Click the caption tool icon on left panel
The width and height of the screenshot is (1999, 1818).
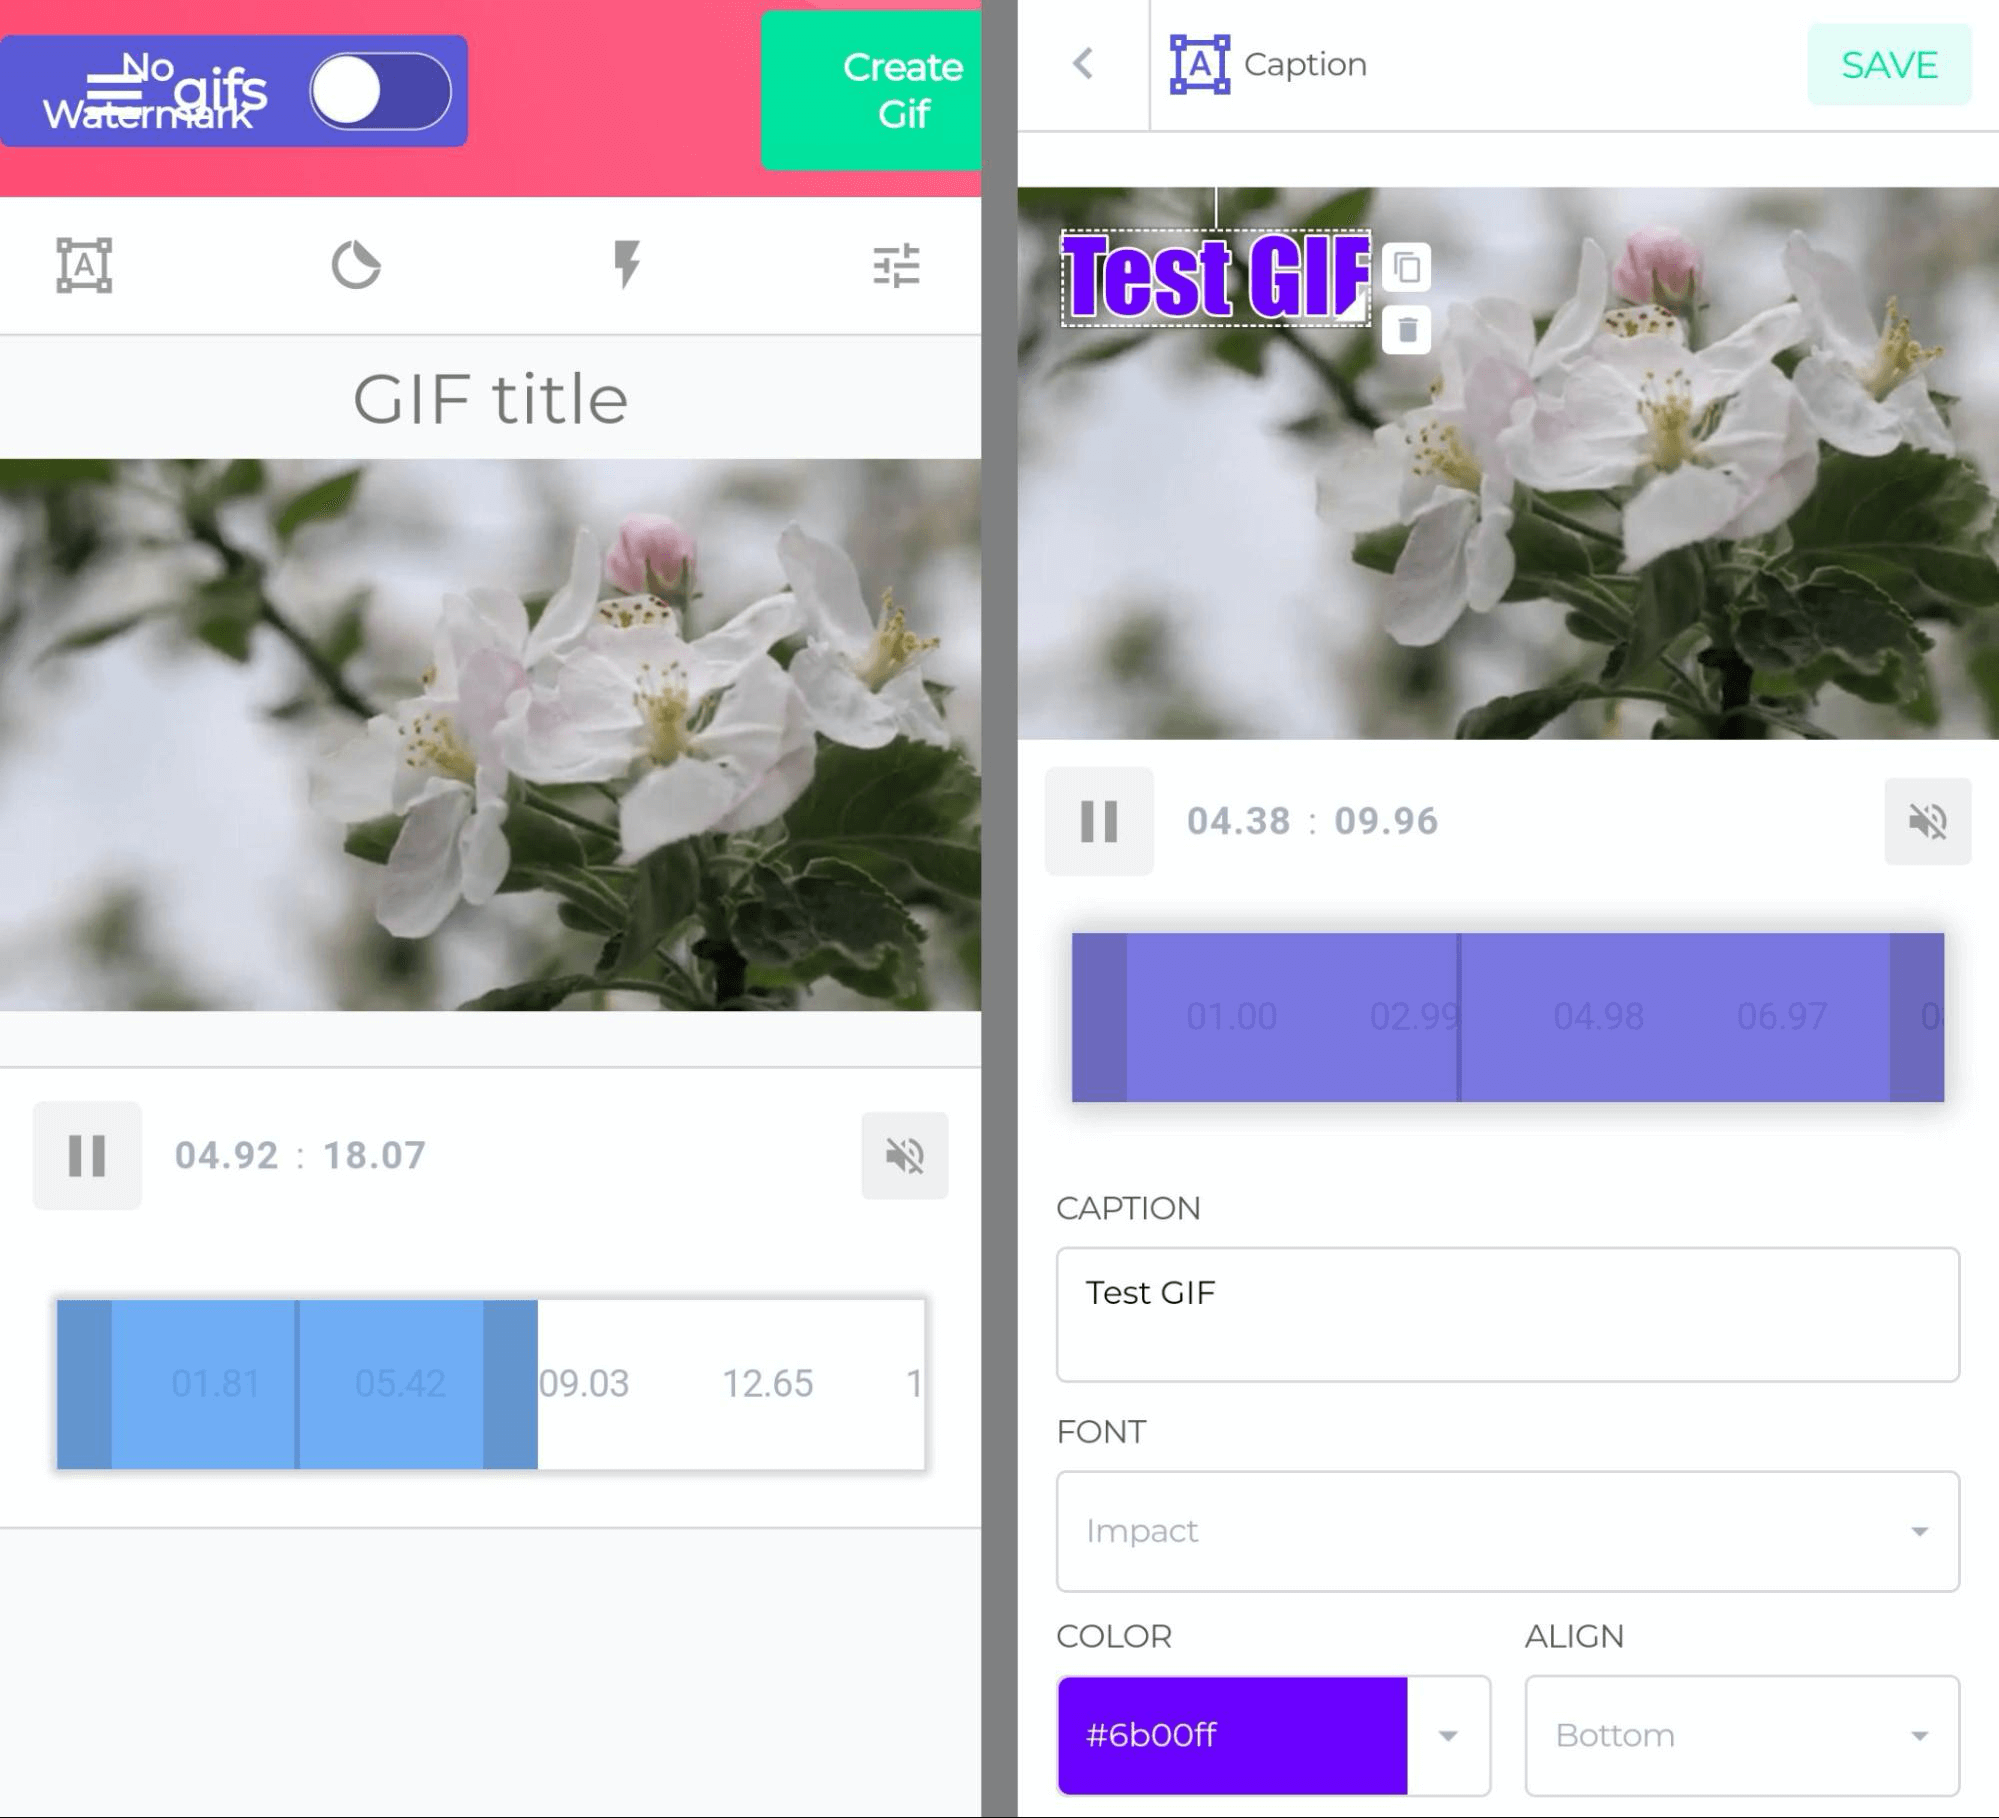pyautogui.click(x=85, y=263)
